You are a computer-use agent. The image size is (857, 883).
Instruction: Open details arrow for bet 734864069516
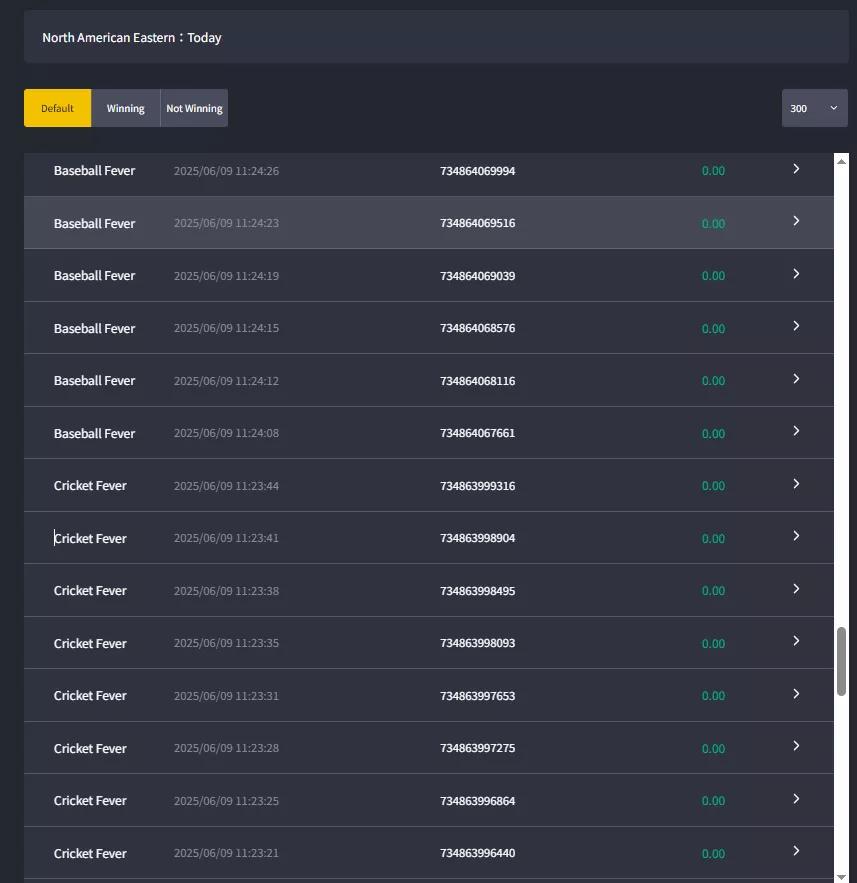796,221
